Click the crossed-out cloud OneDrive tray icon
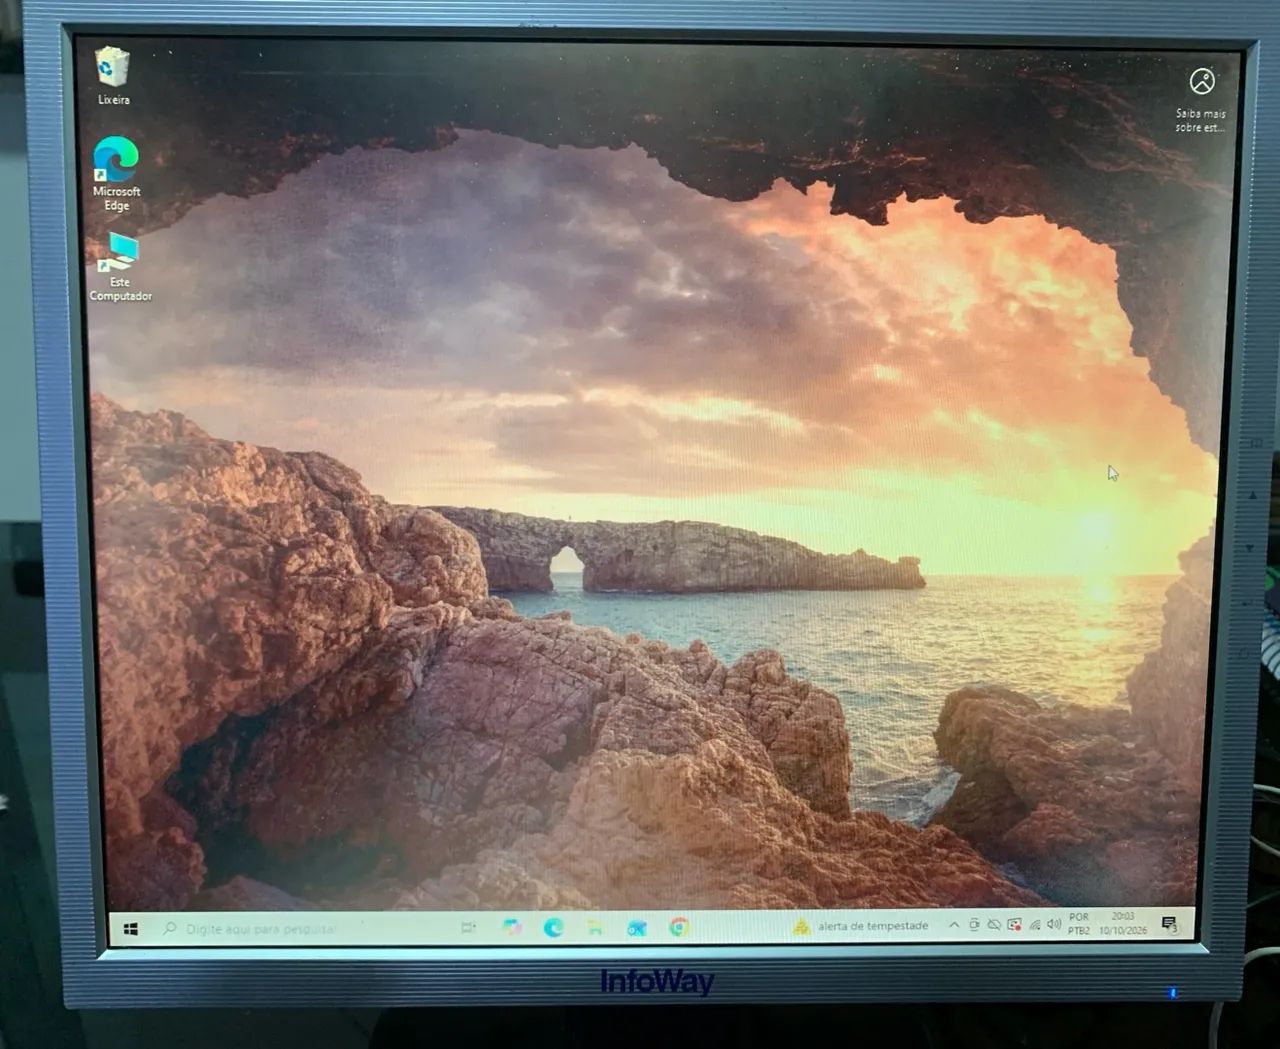 tap(994, 925)
